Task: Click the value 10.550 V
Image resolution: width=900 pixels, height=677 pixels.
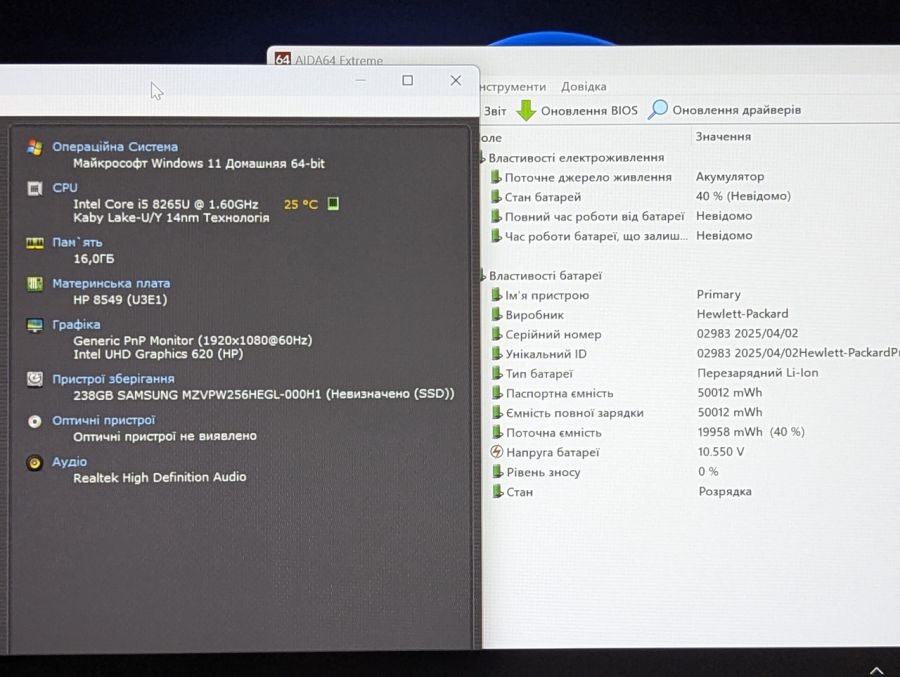Action: (x=721, y=452)
